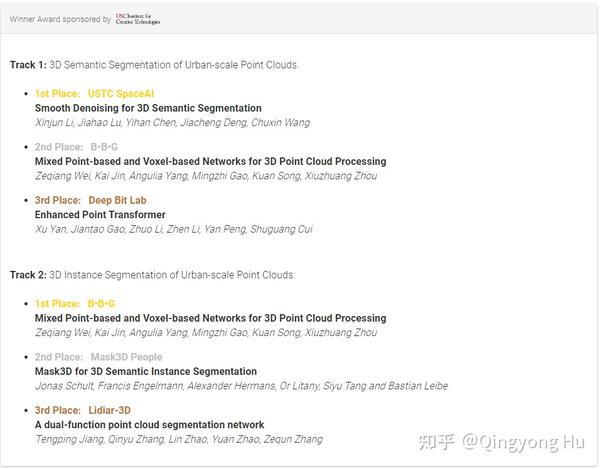Open 'Smooth Denoising for 3D Semantic Segmentation' title

pyautogui.click(x=148, y=108)
